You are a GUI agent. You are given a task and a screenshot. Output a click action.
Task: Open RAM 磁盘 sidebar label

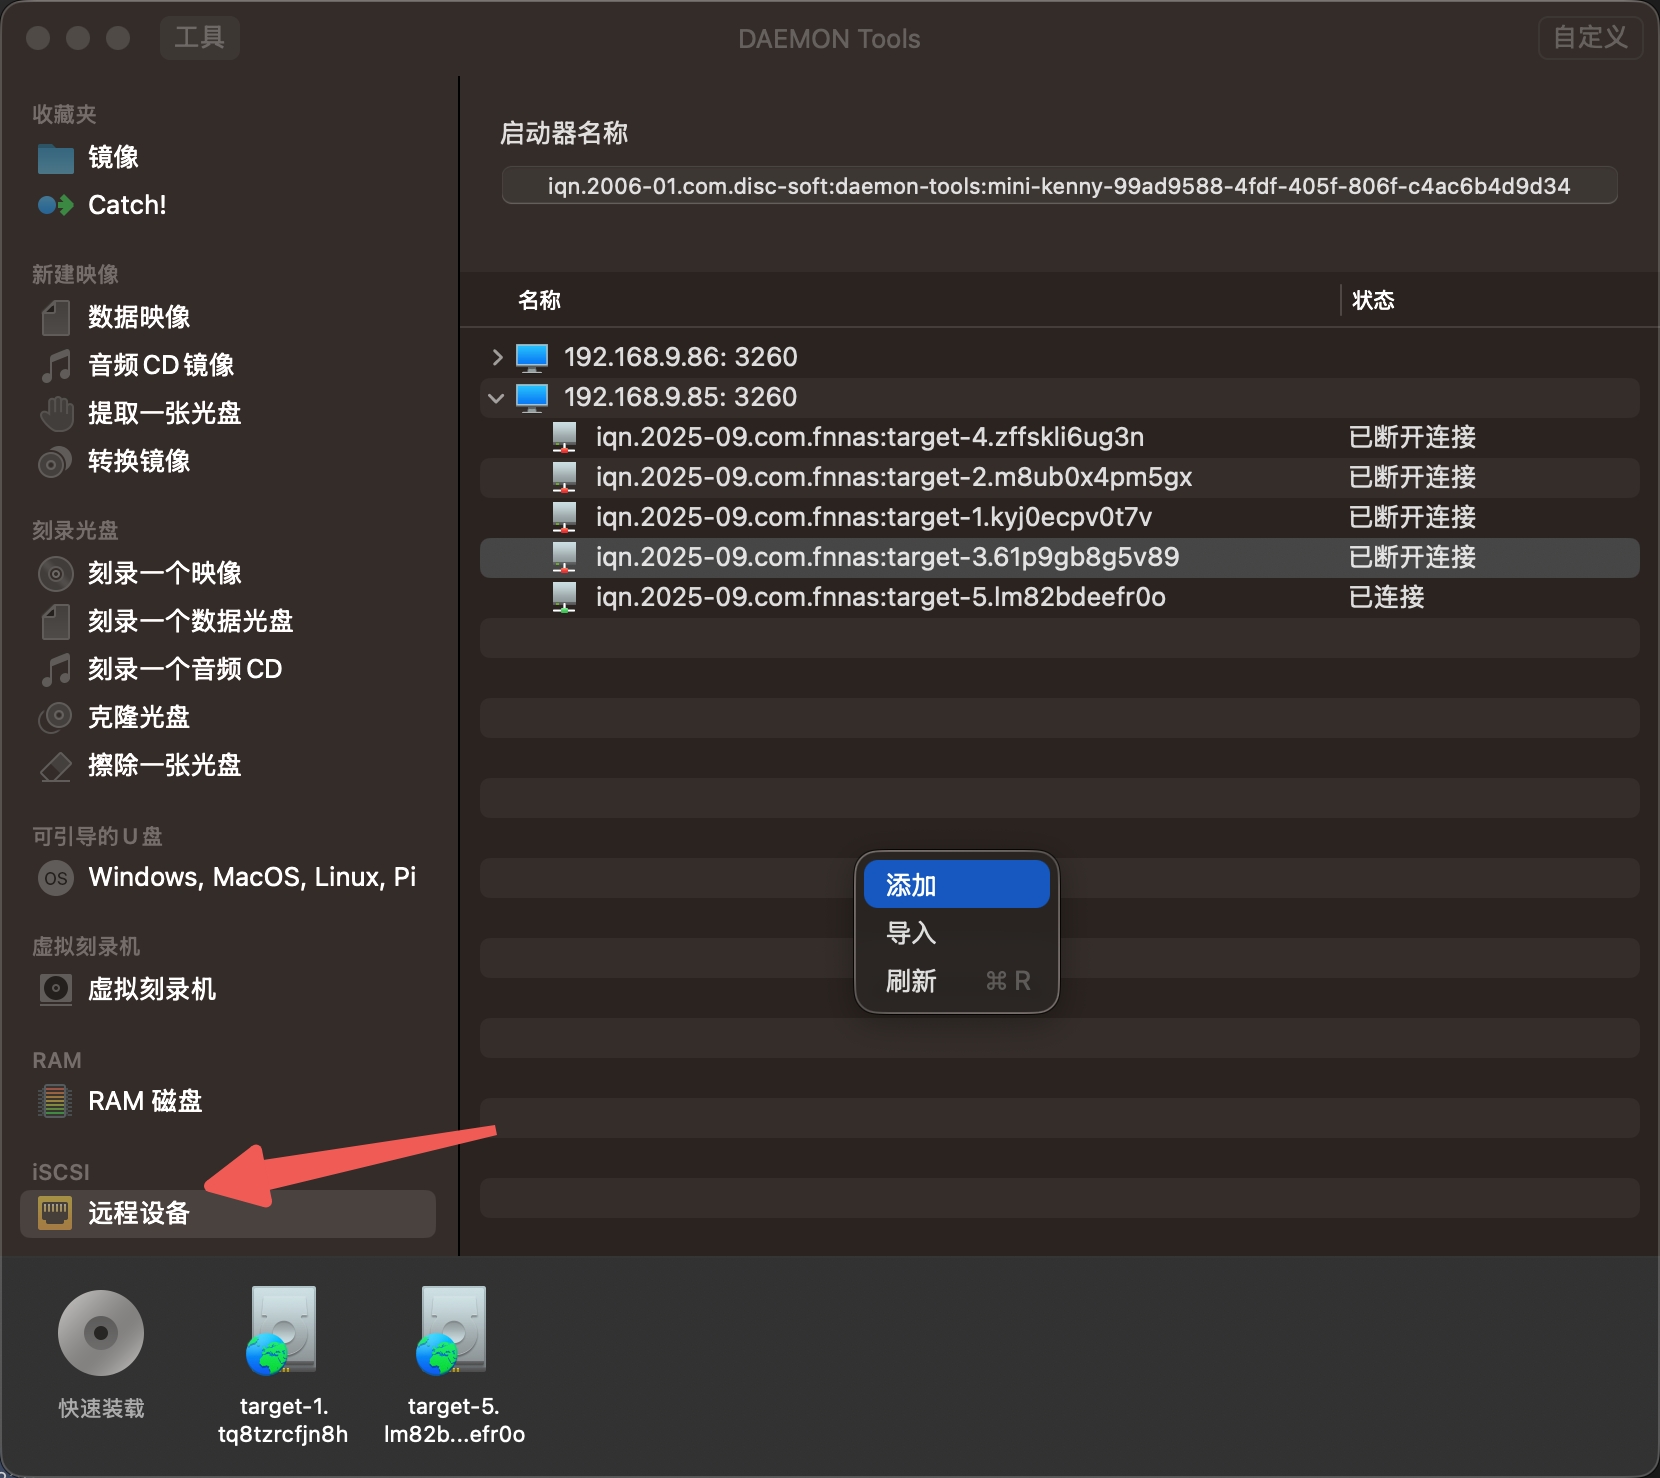145,1101
